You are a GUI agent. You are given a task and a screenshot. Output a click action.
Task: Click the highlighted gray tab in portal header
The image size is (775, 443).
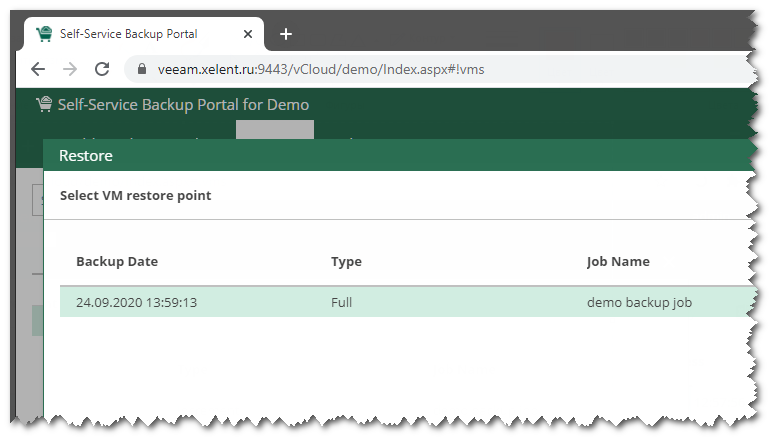click(275, 130)
